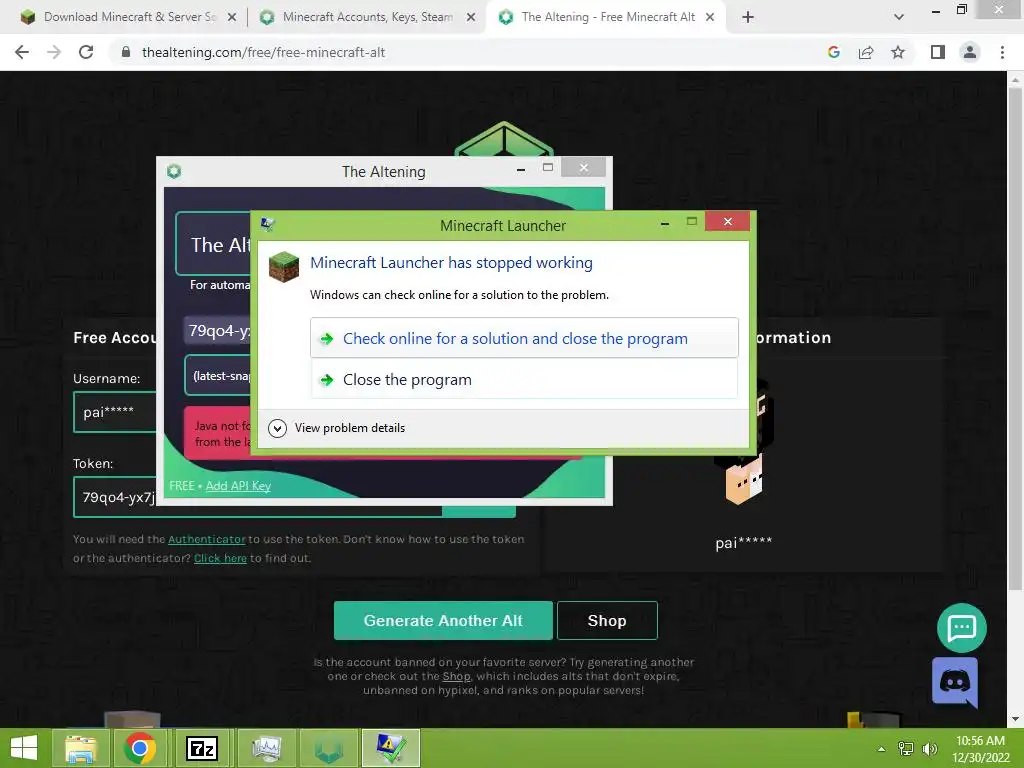Switch to Chrome in taskbar
Image resolution: width=1024 pixels, height=768 pixels.
pos(139,748)
